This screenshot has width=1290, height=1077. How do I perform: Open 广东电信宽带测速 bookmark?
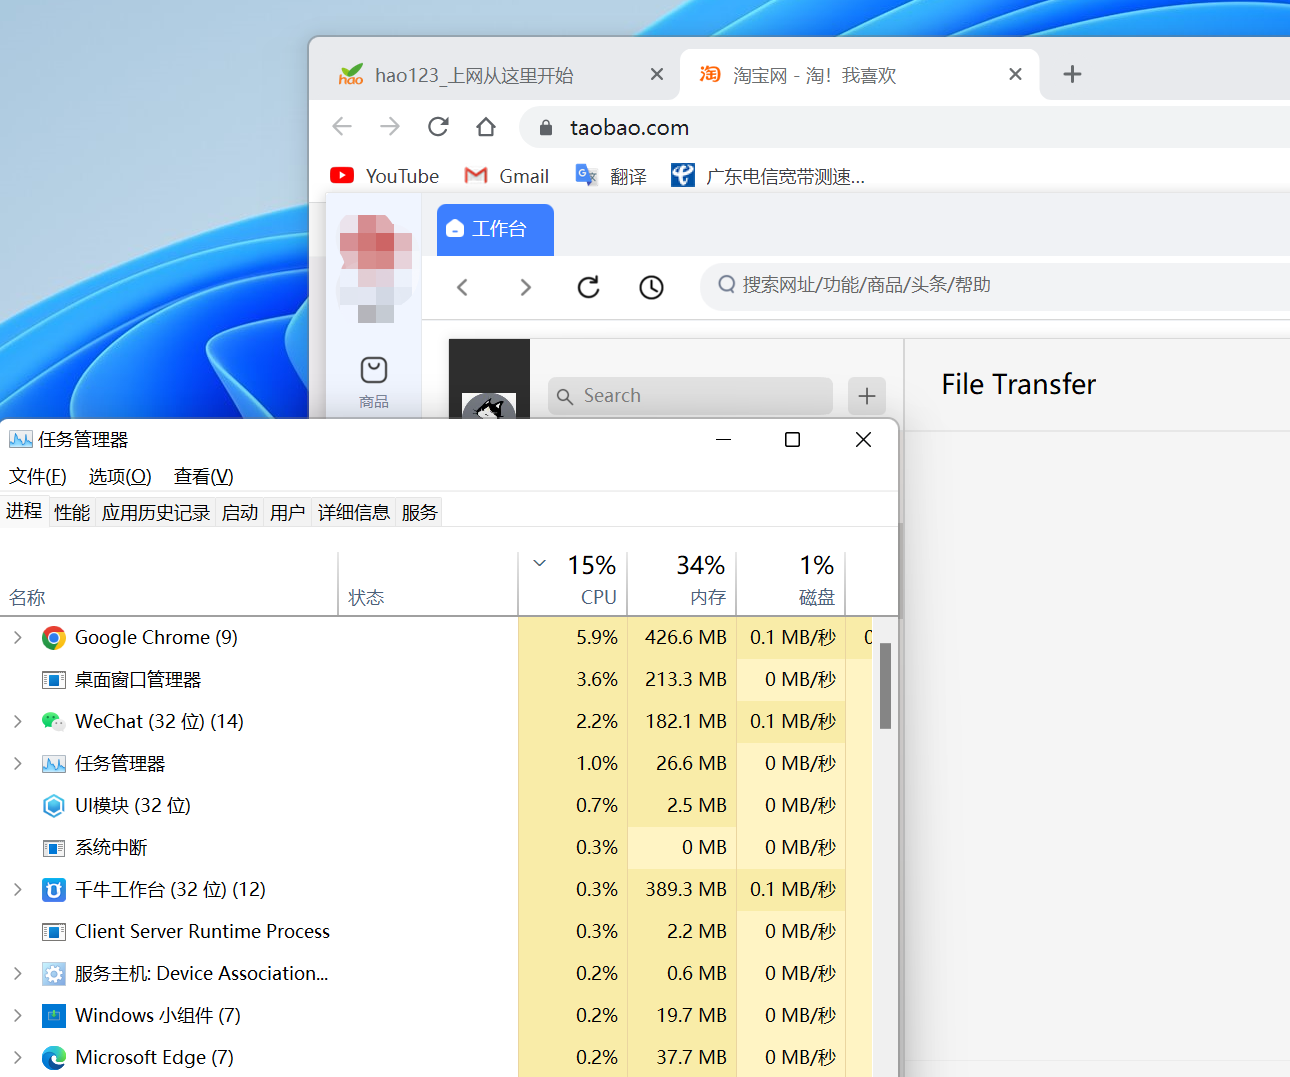coord(768,176)
